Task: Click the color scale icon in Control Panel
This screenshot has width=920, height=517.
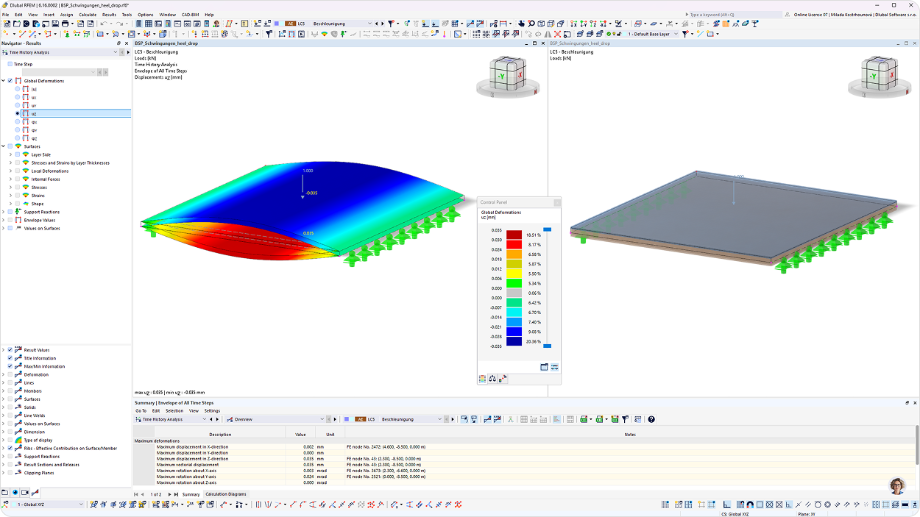Action: pyautogui.click(x=482, y=379)
